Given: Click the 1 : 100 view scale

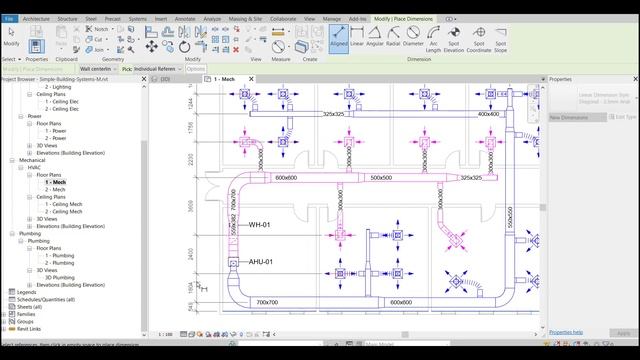Looking at the screenshot, I should [x=165, y=334].
